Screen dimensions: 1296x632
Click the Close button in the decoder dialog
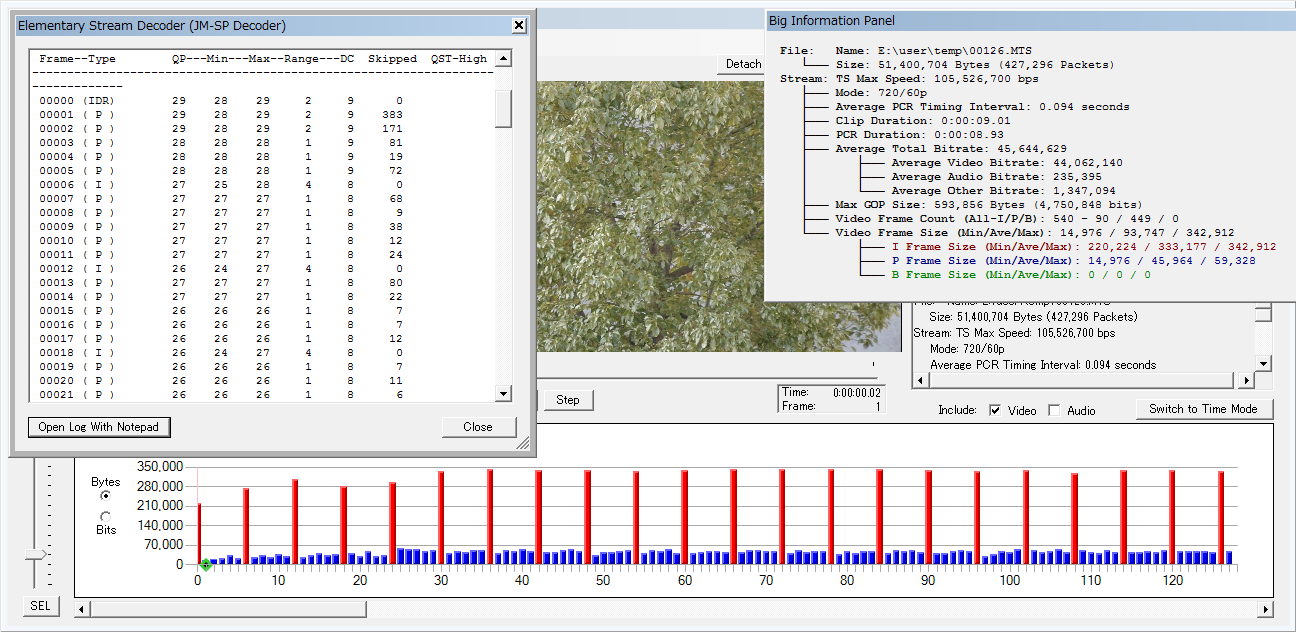pos(478,427)
